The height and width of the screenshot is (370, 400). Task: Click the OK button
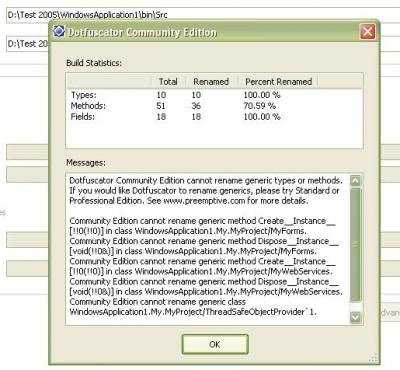click(215, 344)
